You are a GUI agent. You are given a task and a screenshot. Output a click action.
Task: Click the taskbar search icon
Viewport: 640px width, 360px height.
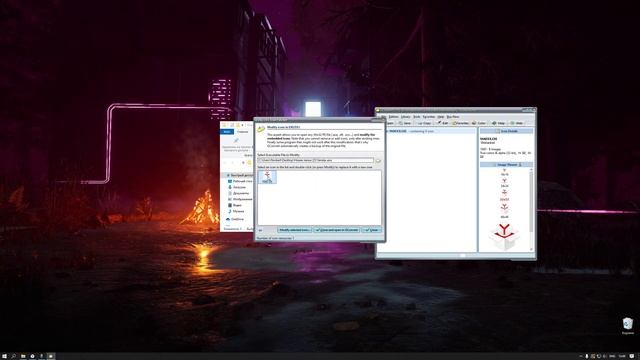click(x=13, y=356)
